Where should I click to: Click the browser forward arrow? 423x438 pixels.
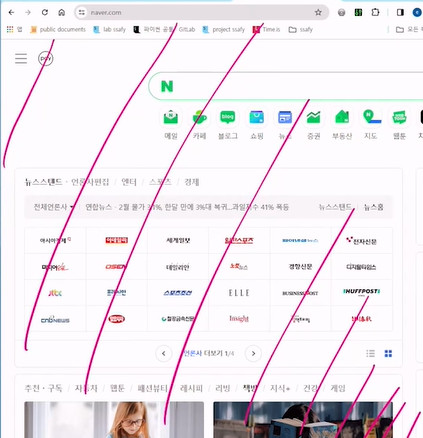tap(28, 13)
